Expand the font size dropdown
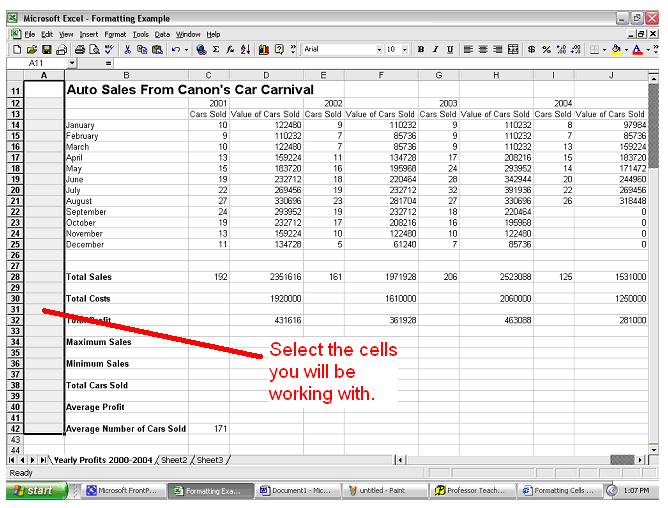The height and width of the screenshot is (508, 668). click(x=405, y=49)
